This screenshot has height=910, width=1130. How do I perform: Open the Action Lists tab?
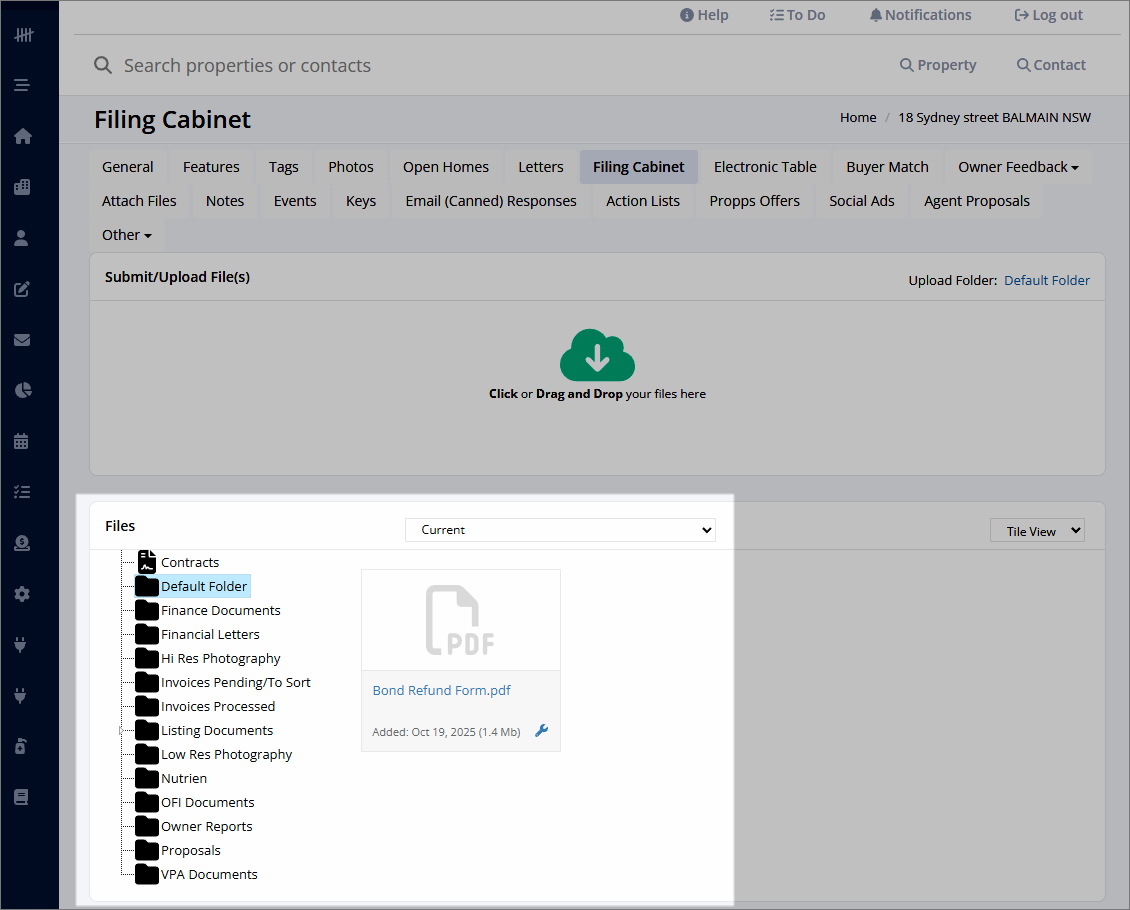[x=643, y=201]
